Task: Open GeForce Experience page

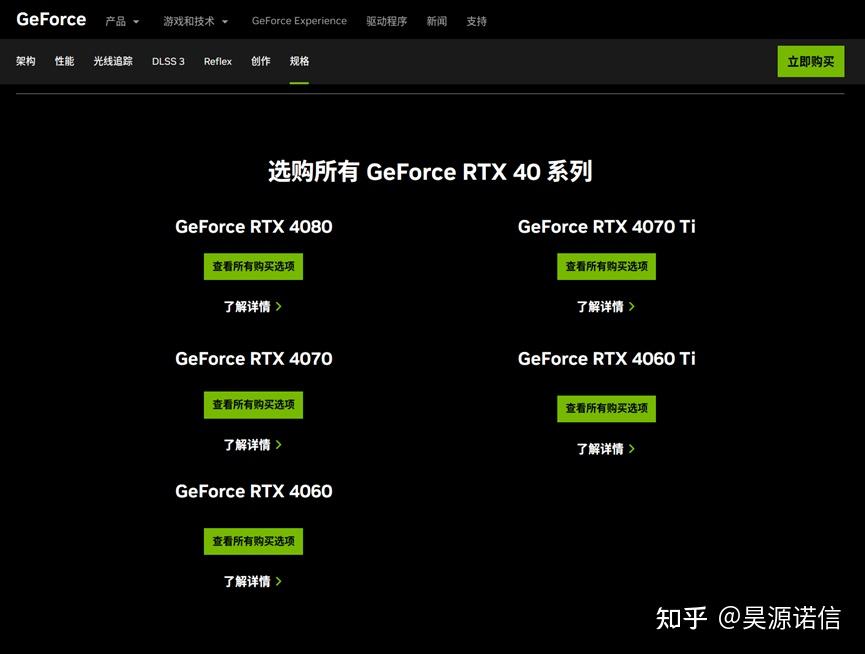Action: 299,21
